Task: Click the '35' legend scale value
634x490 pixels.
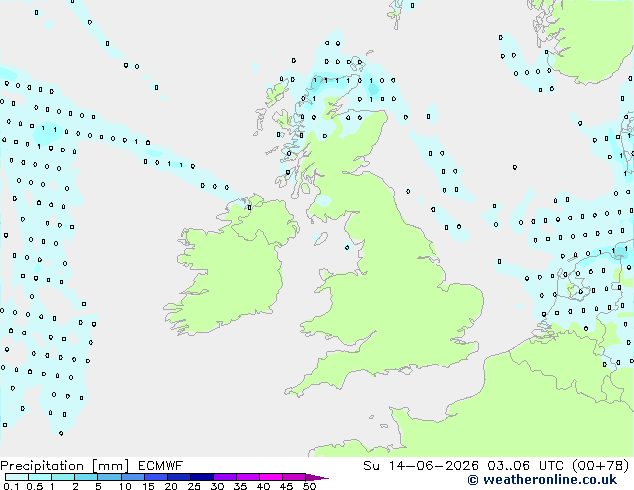Action: (240, 486)
